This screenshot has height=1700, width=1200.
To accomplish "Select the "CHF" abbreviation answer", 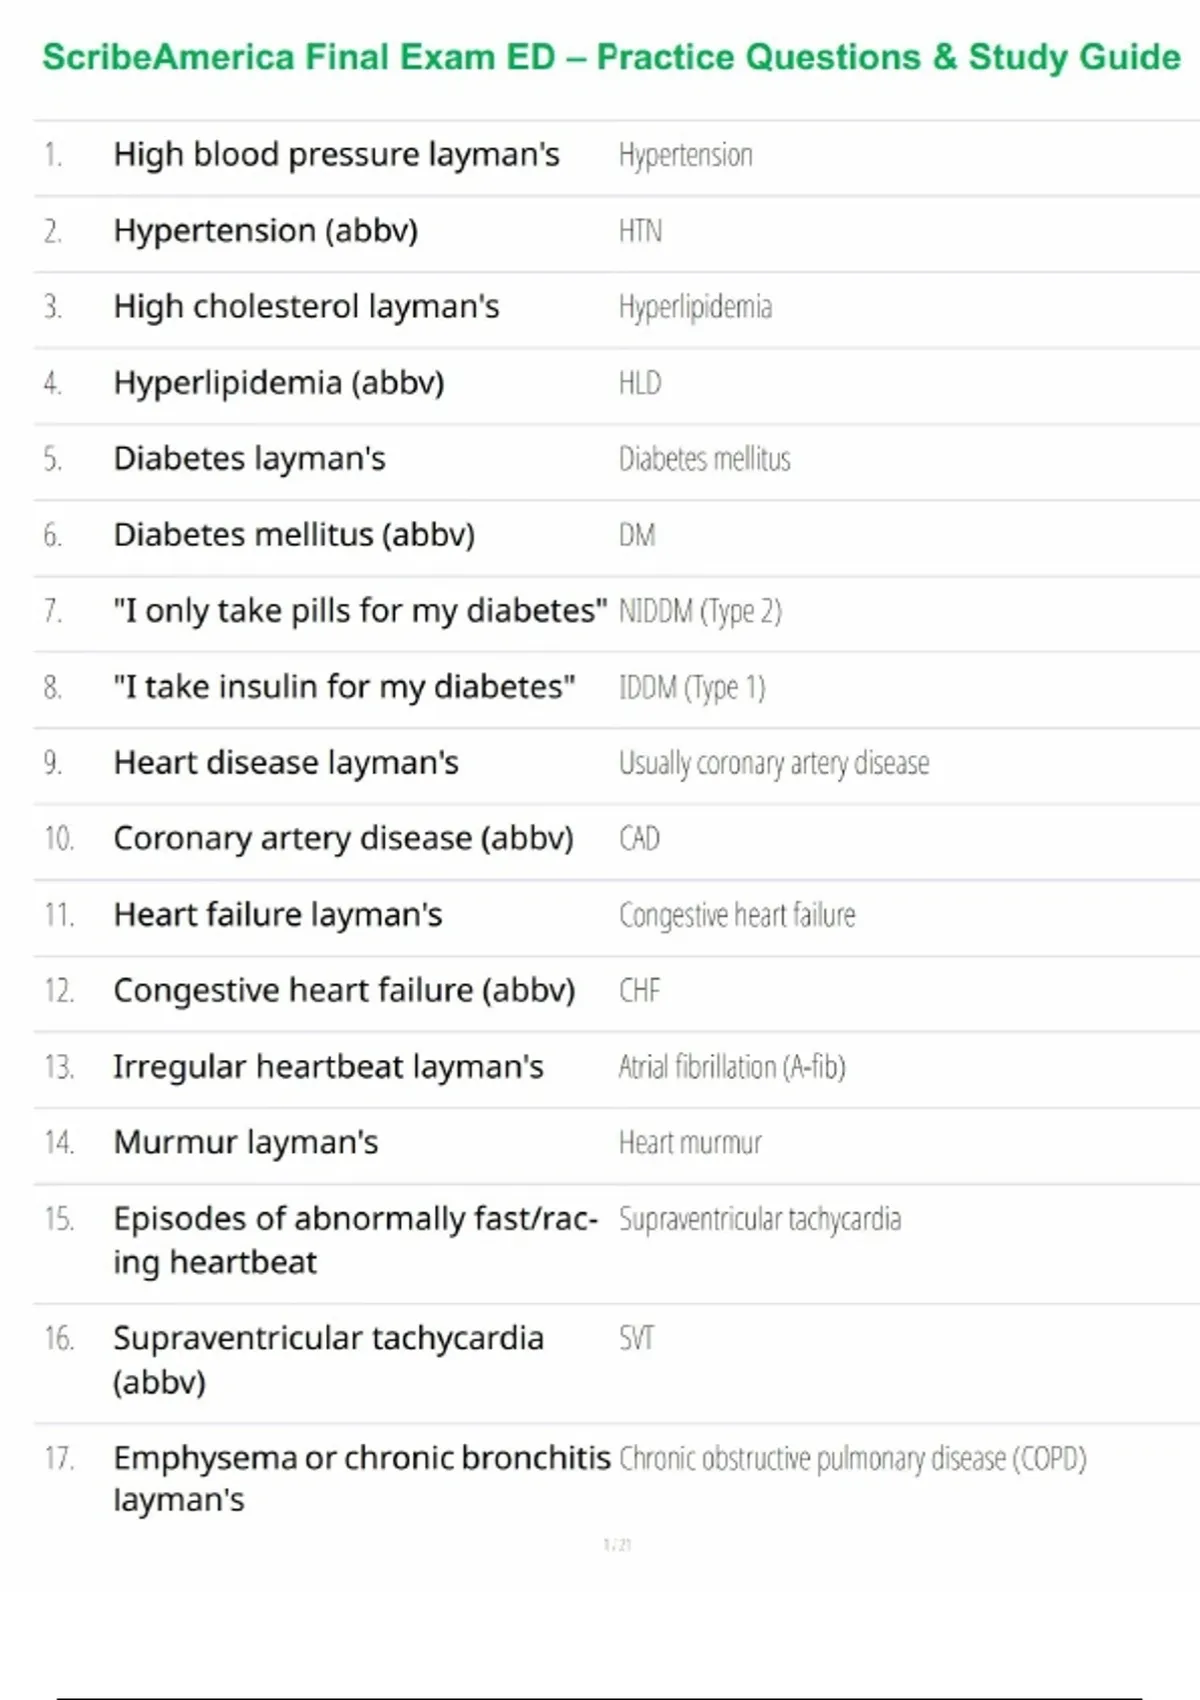I will (639, 990).
